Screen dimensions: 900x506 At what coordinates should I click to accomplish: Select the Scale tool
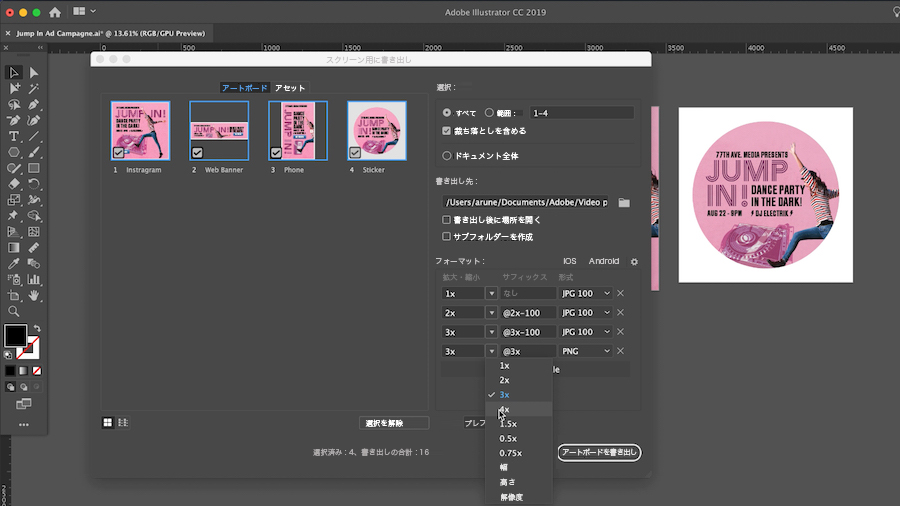14,200
